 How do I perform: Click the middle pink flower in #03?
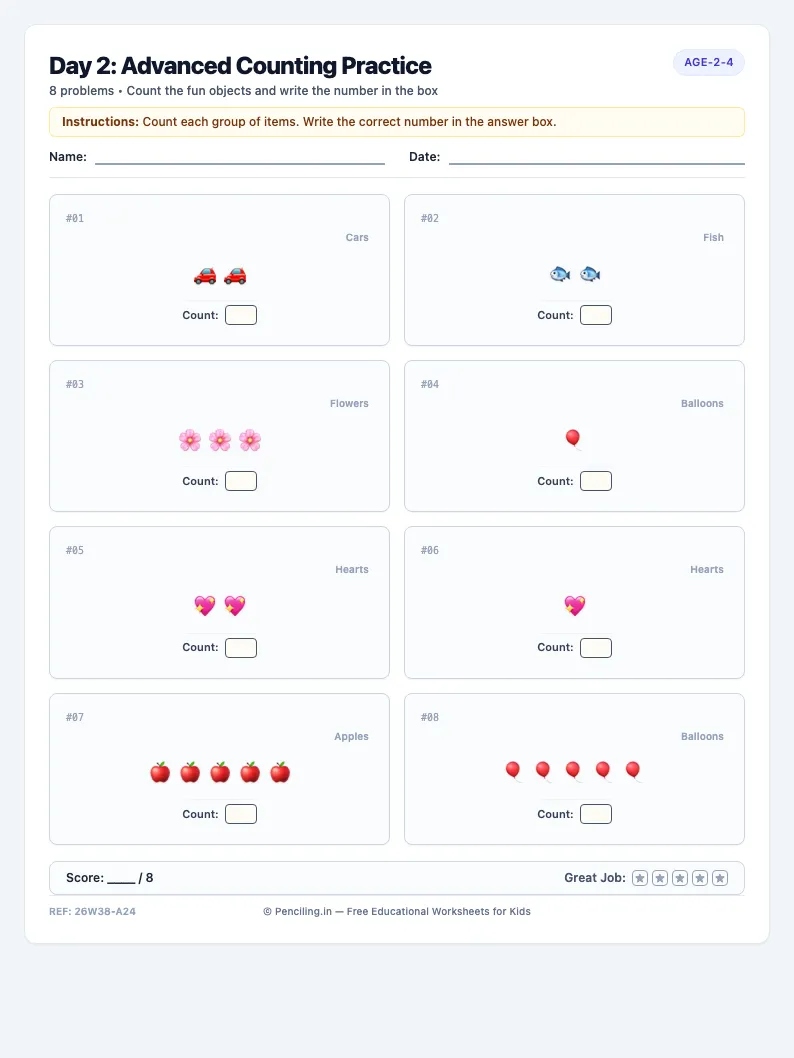tap(220, 440)
